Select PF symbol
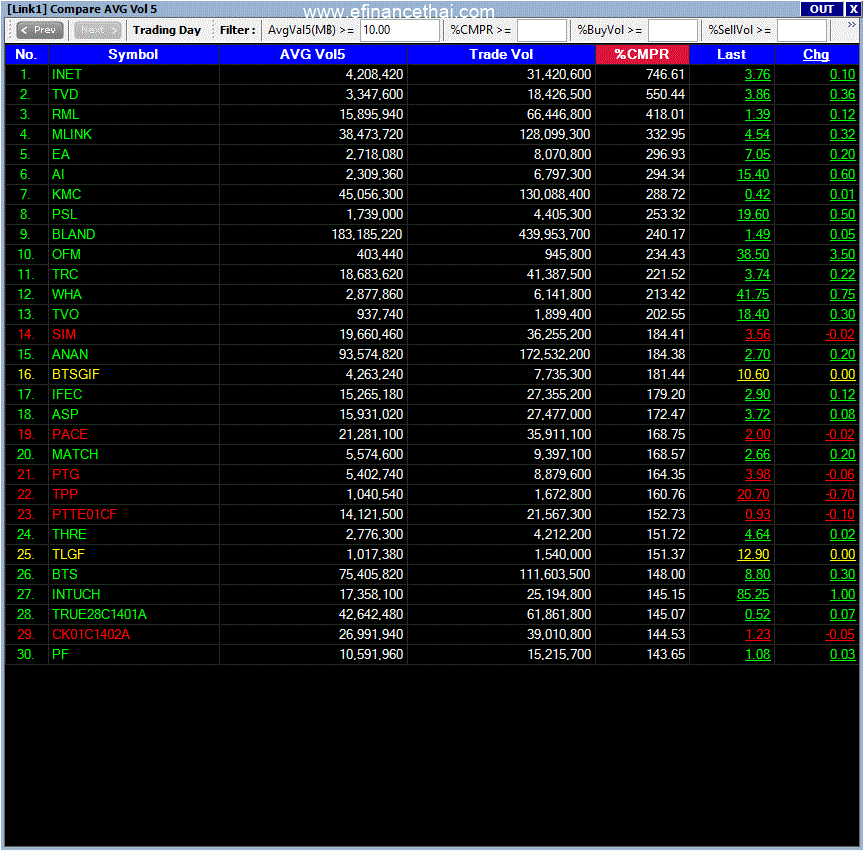864x851 pixels. (x=61, y=654)
